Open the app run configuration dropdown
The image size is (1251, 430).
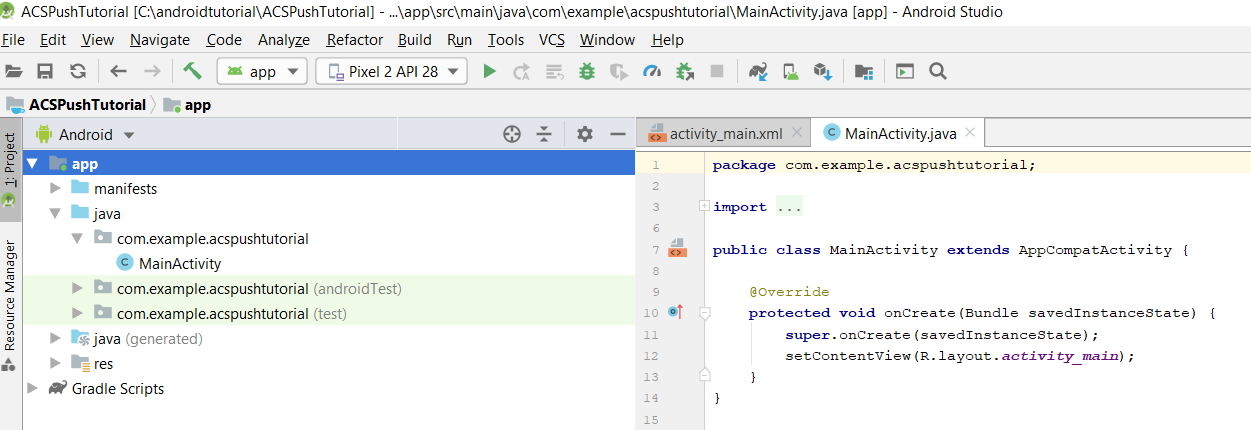[263, 71]
